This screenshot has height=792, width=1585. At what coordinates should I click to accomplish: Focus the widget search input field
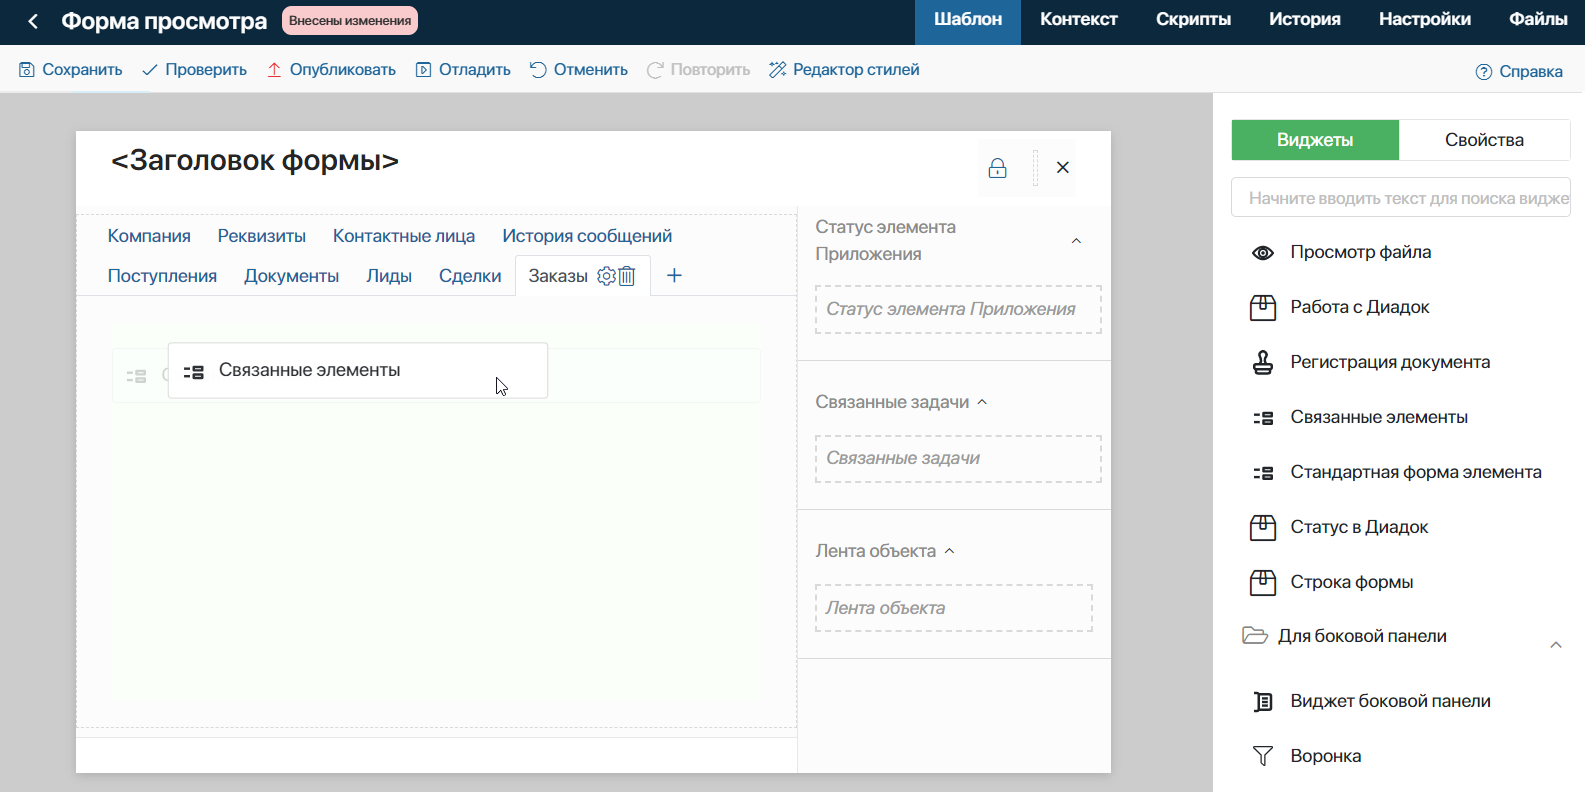tap(1401, 198)
